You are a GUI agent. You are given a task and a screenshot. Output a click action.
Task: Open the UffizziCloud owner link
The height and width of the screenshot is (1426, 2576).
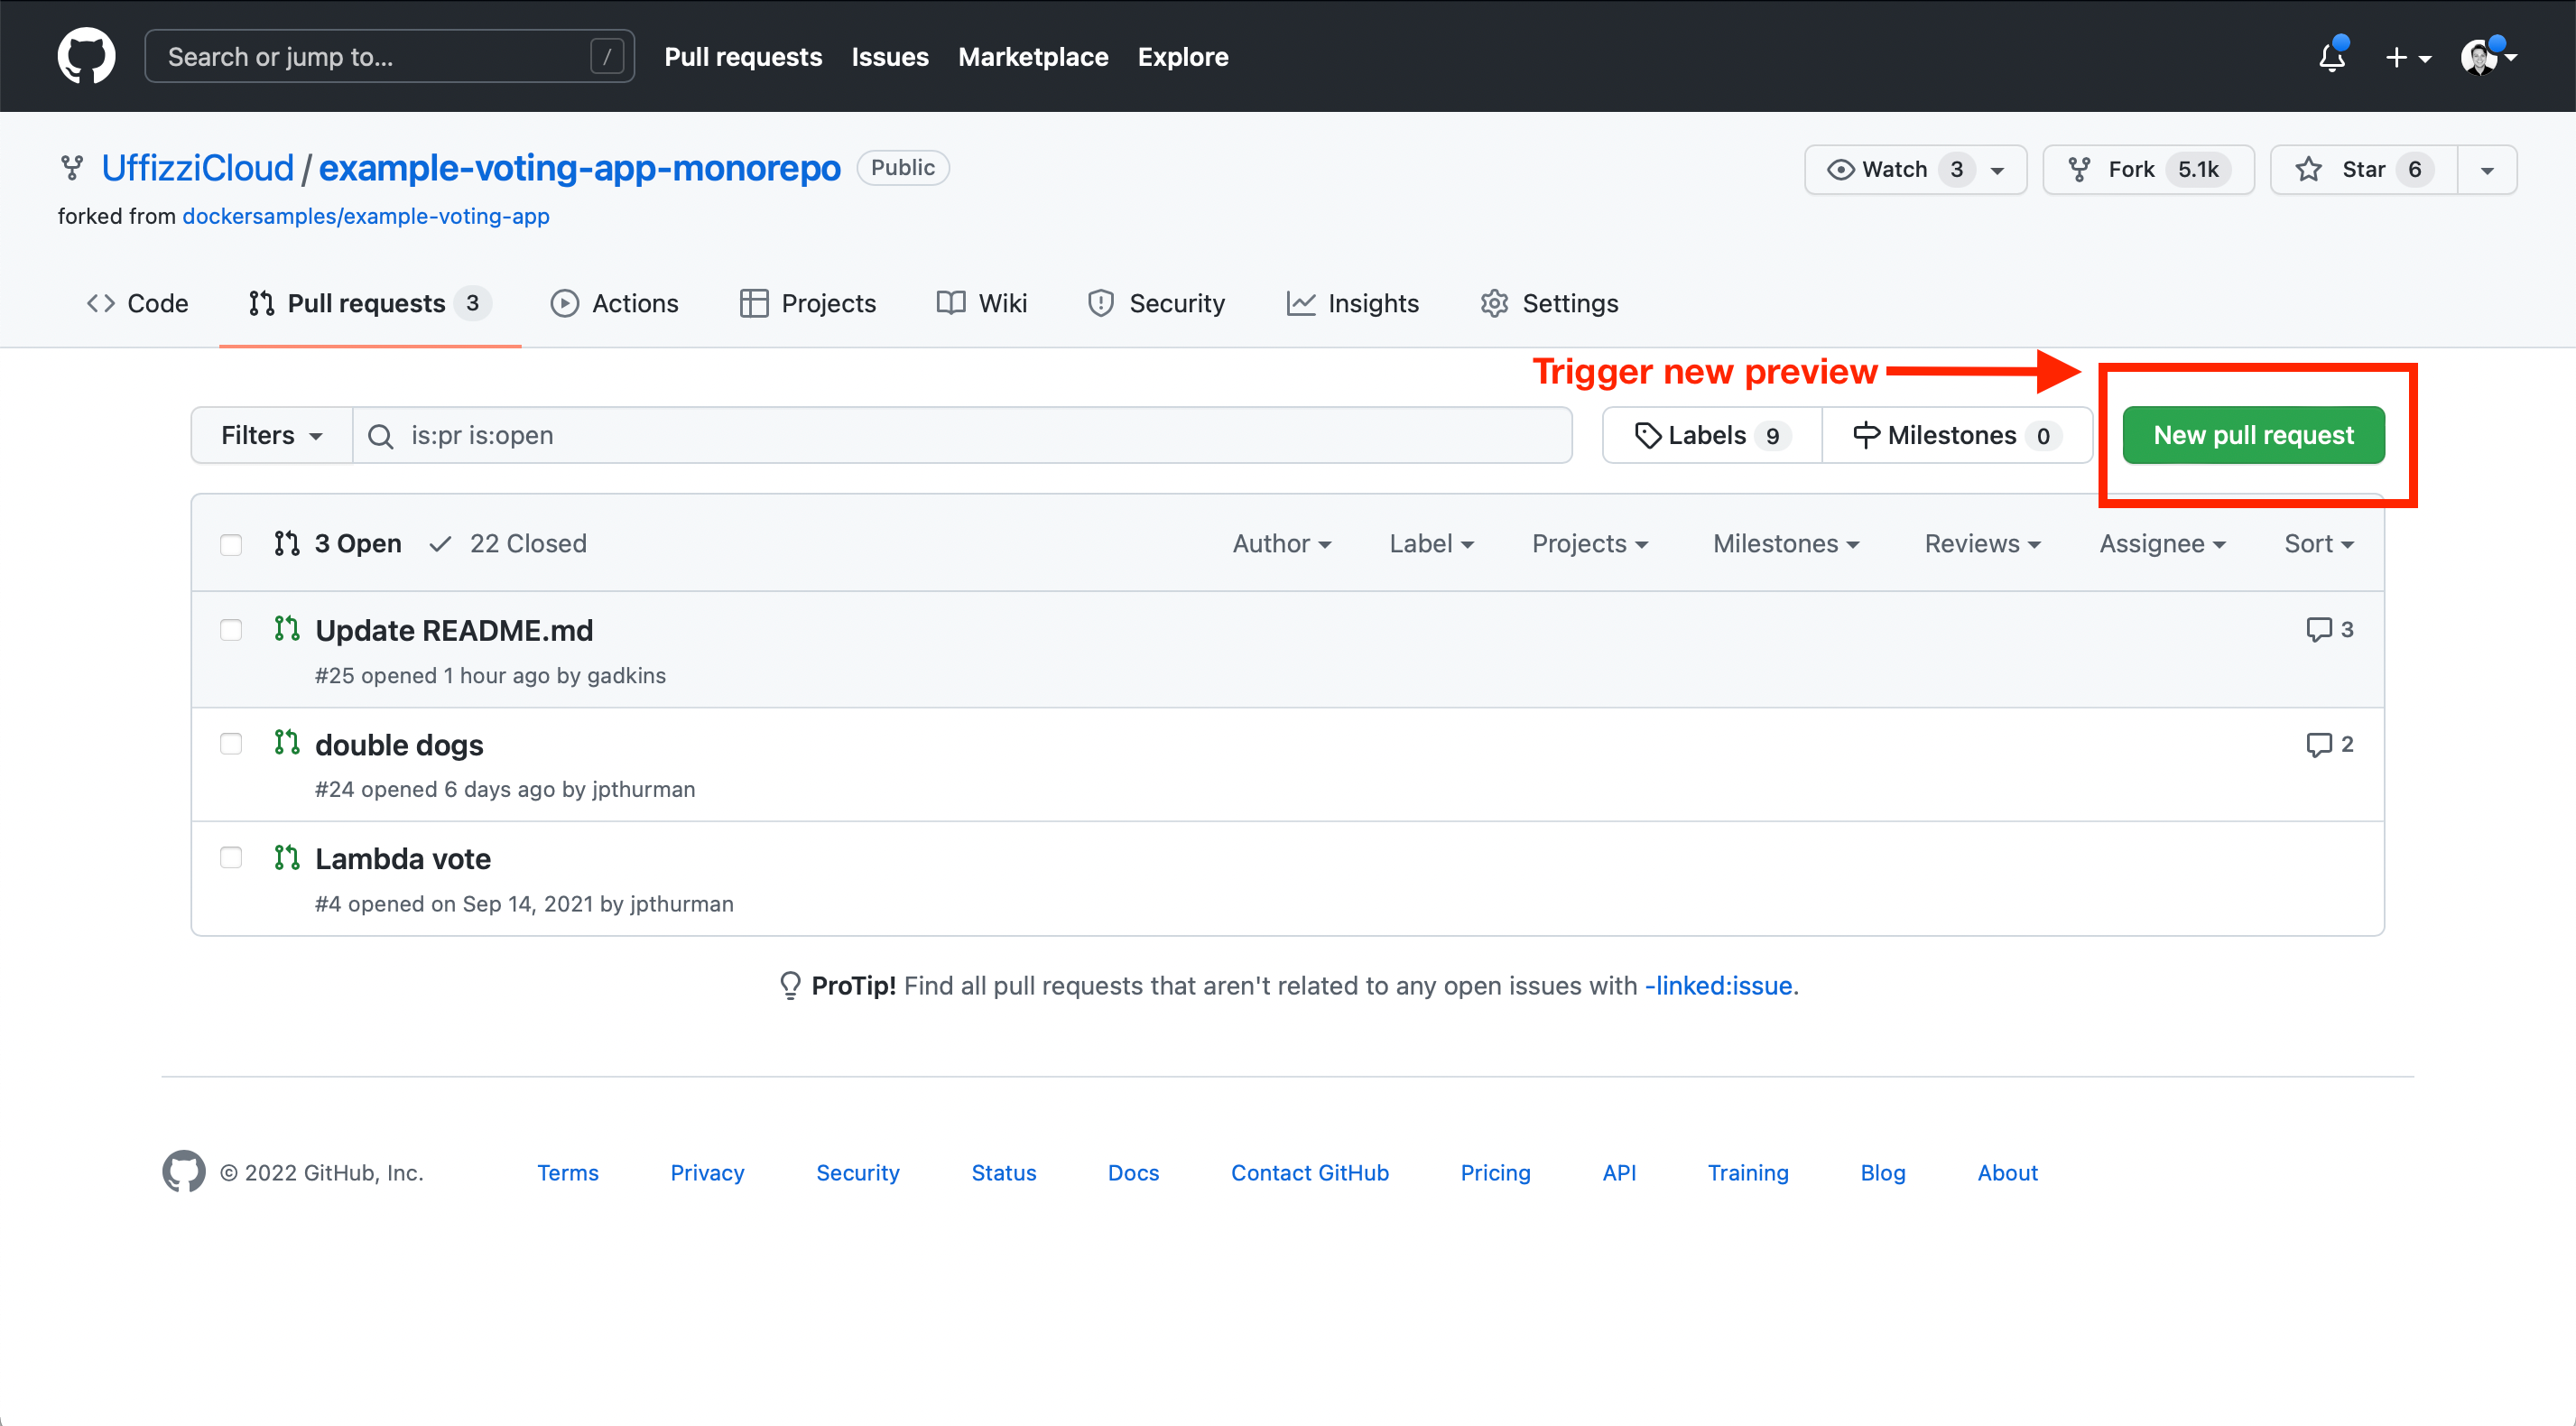[x=198, y=168]
